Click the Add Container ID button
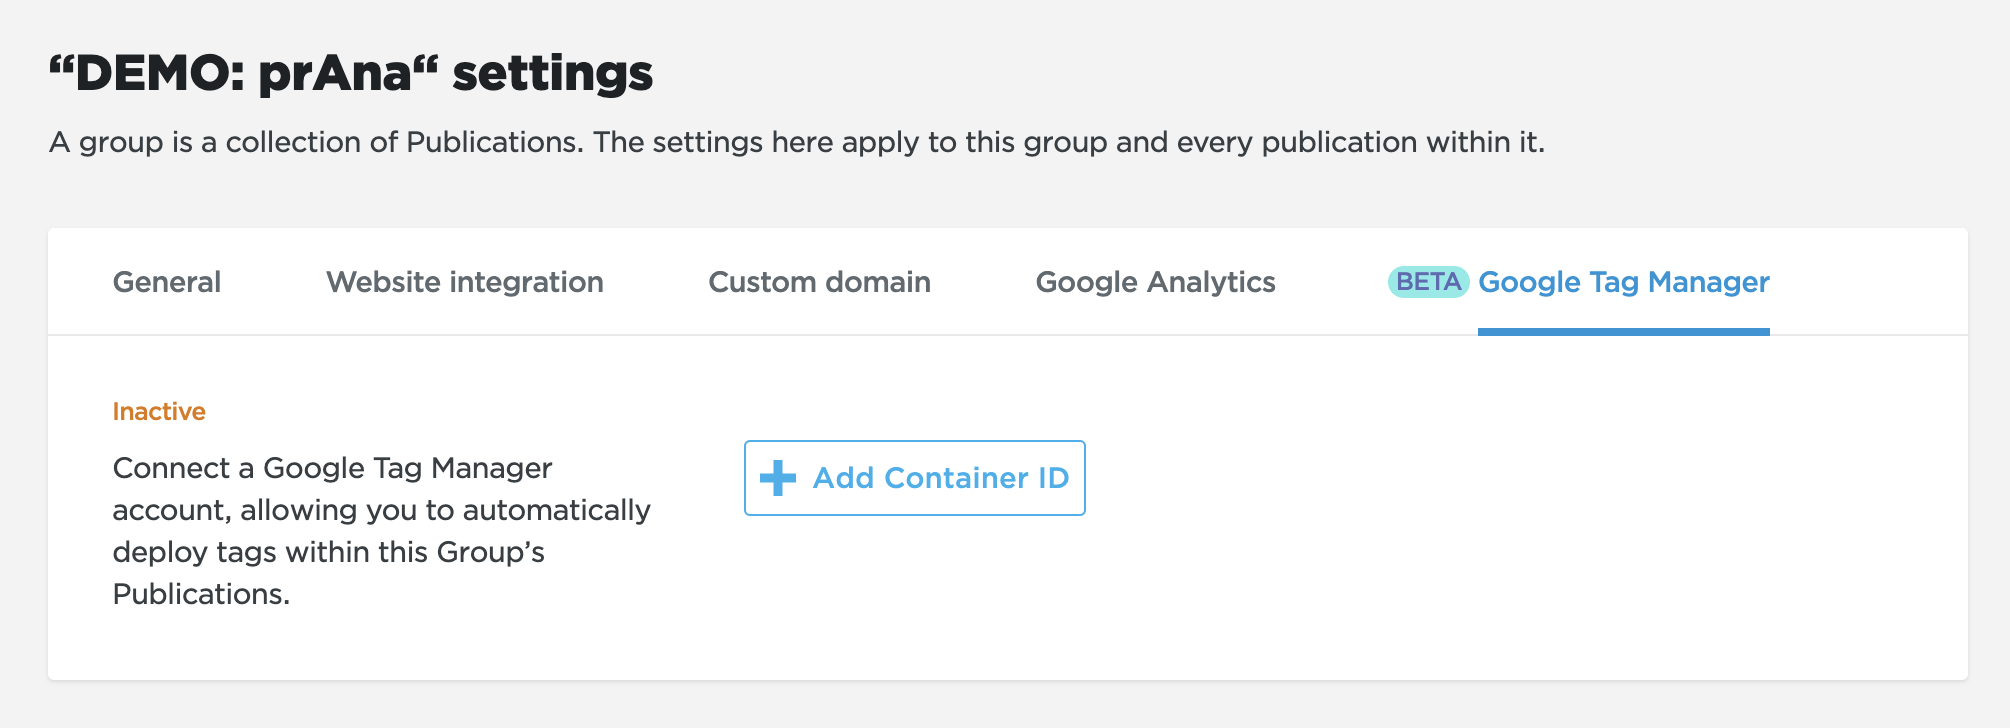 [915, 478]
